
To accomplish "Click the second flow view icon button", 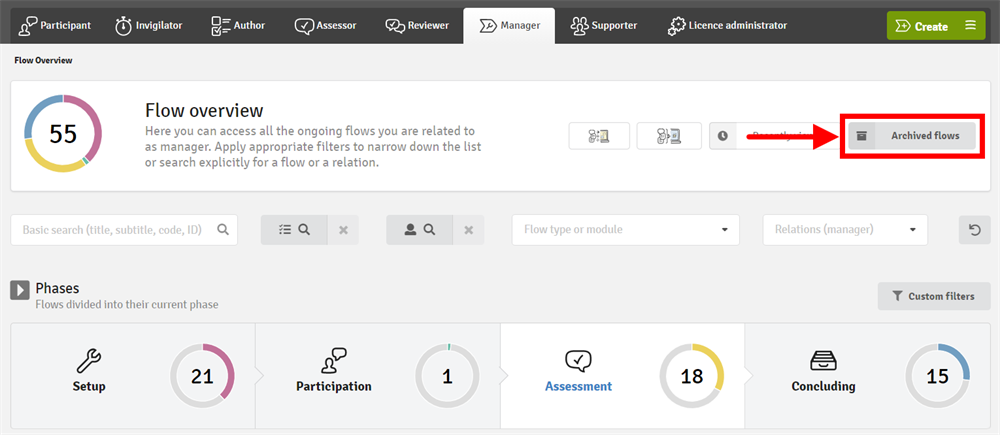I will coord(668,136).
